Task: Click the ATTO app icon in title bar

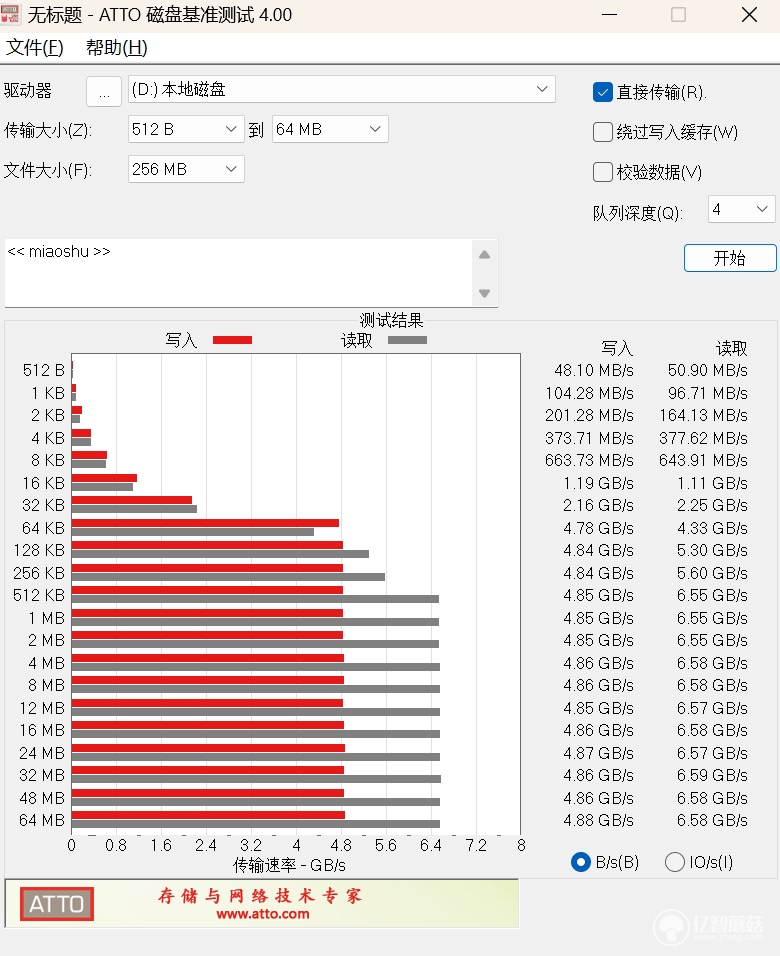Action: (x=10, y=14)
